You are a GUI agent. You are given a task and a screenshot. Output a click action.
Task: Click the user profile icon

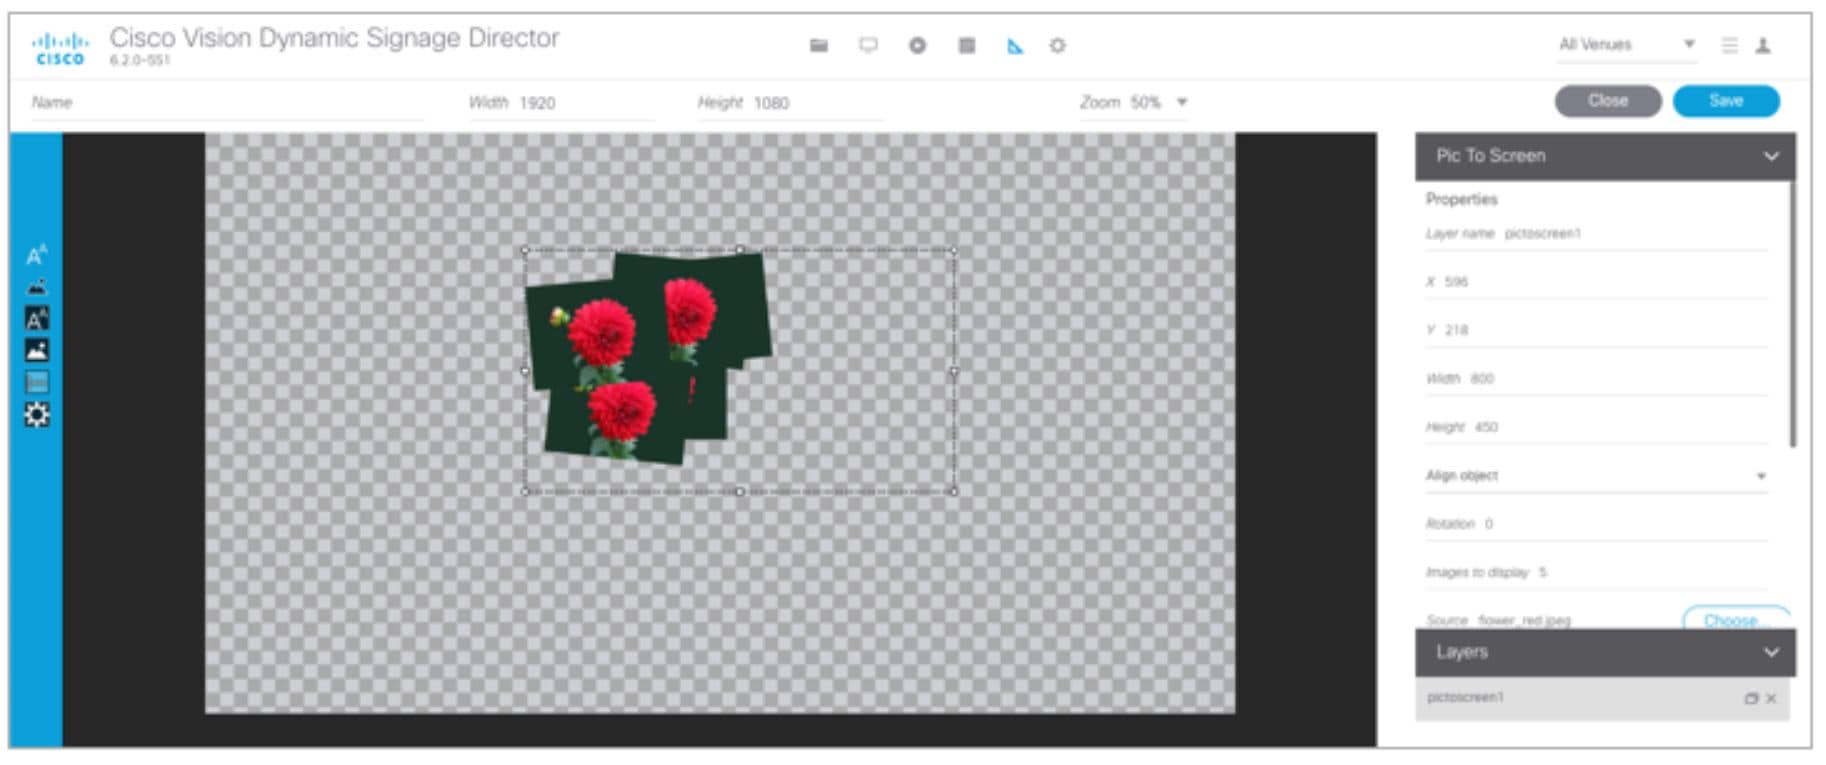1763,45
